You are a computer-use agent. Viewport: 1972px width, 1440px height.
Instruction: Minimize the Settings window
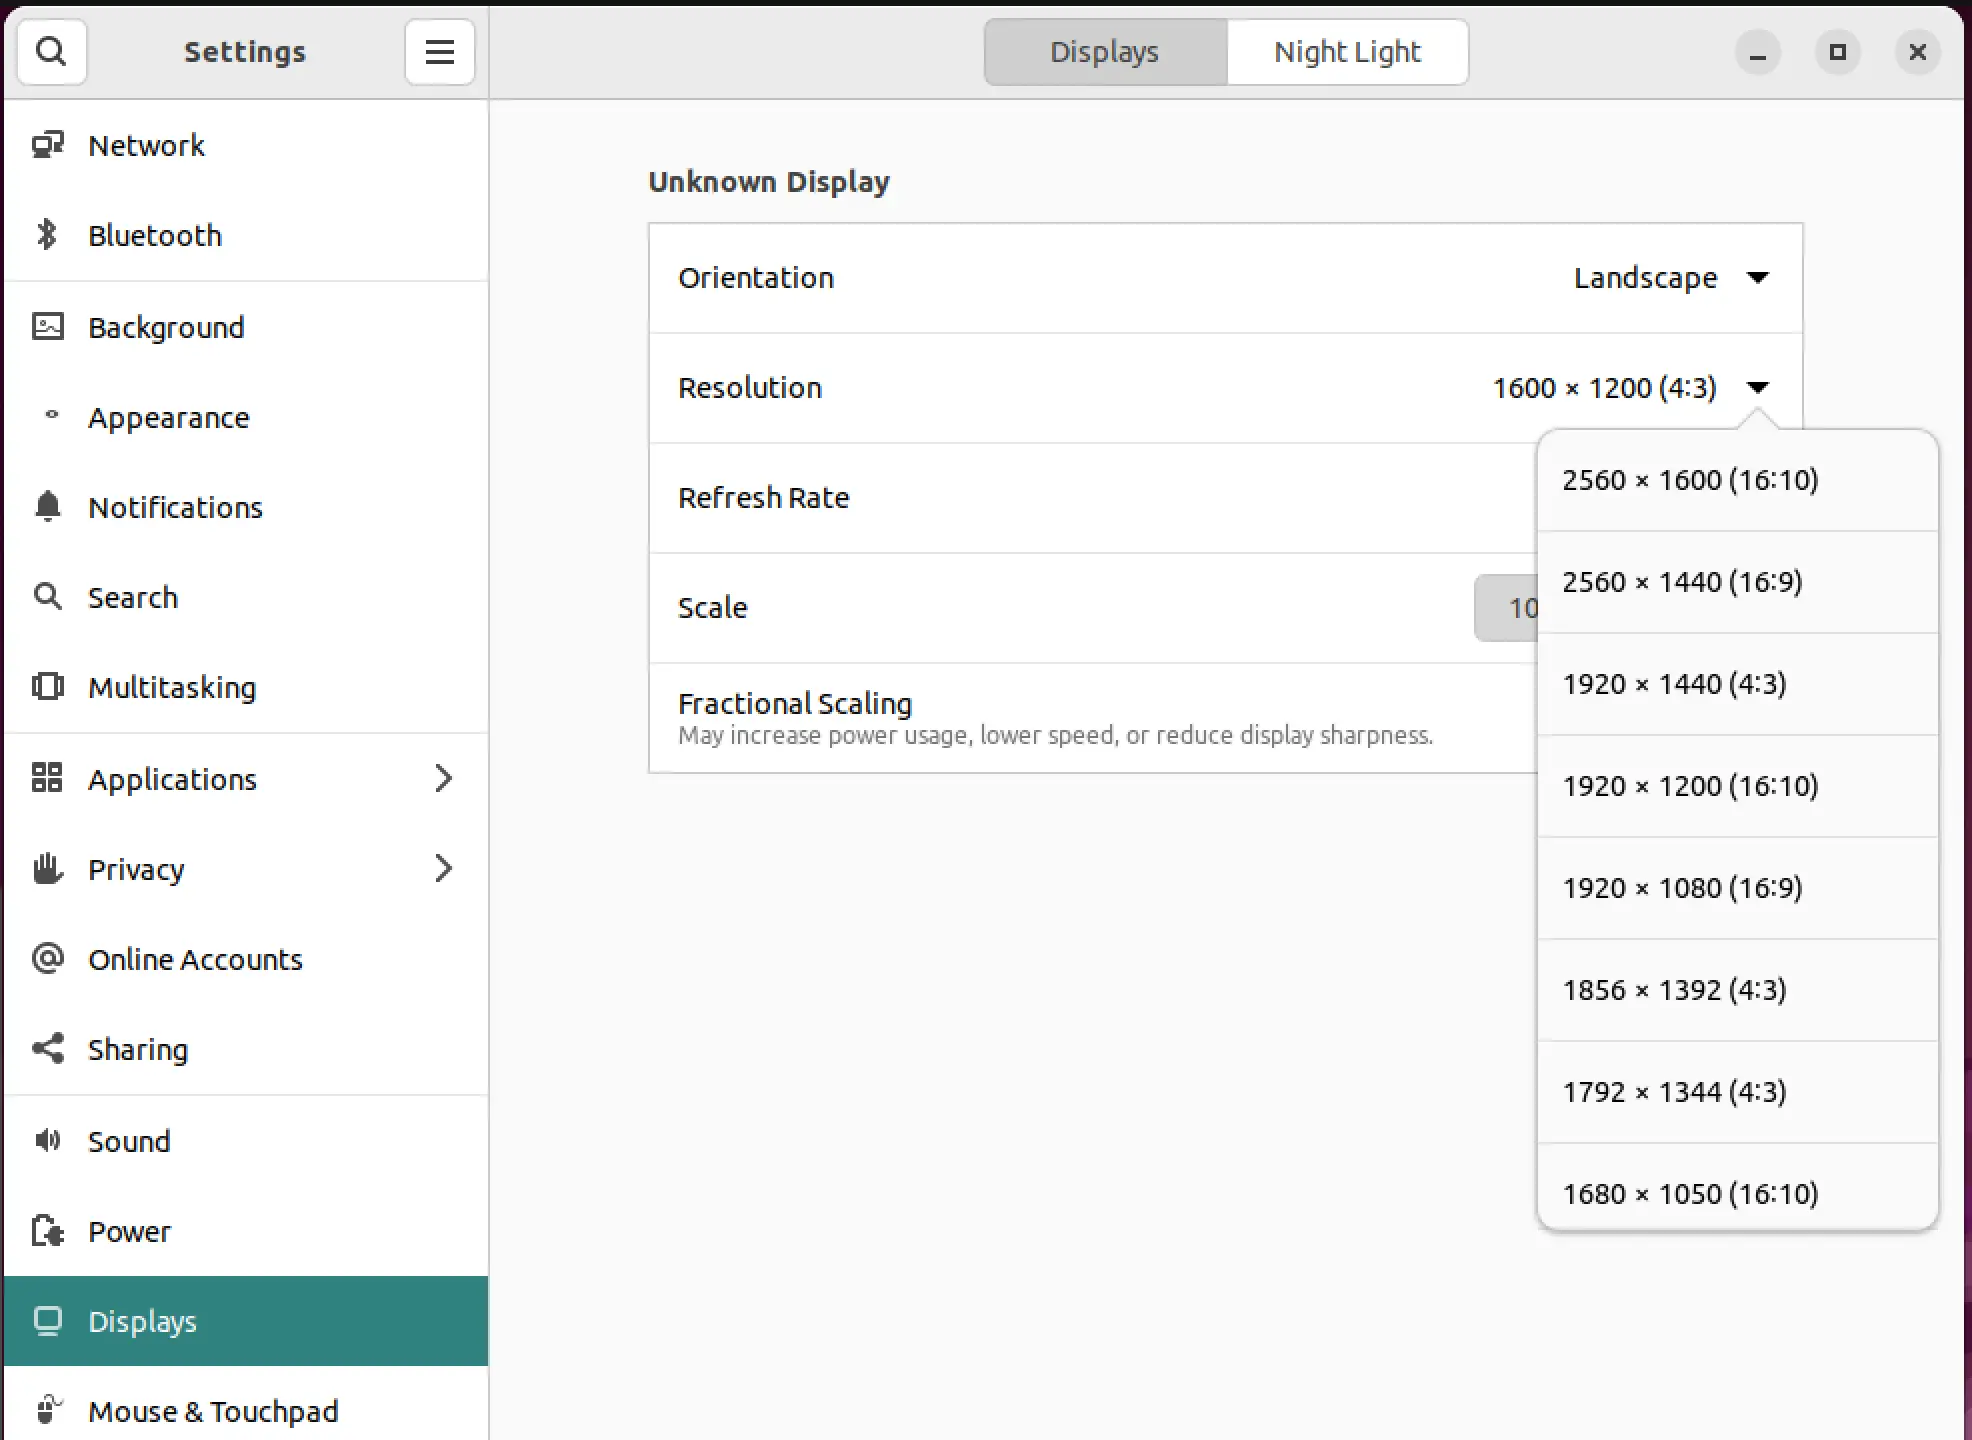[x=1757, y=52]
